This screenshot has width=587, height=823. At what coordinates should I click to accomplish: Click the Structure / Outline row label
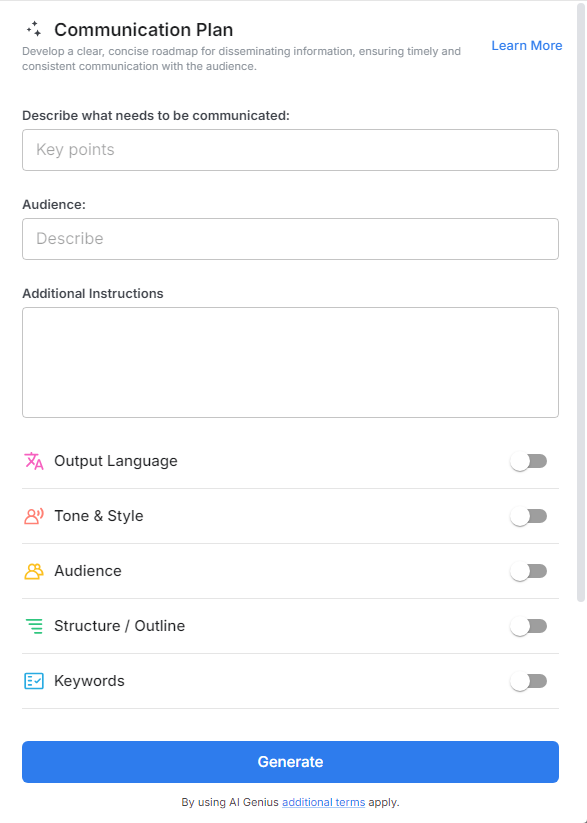[x=120, y=626]
